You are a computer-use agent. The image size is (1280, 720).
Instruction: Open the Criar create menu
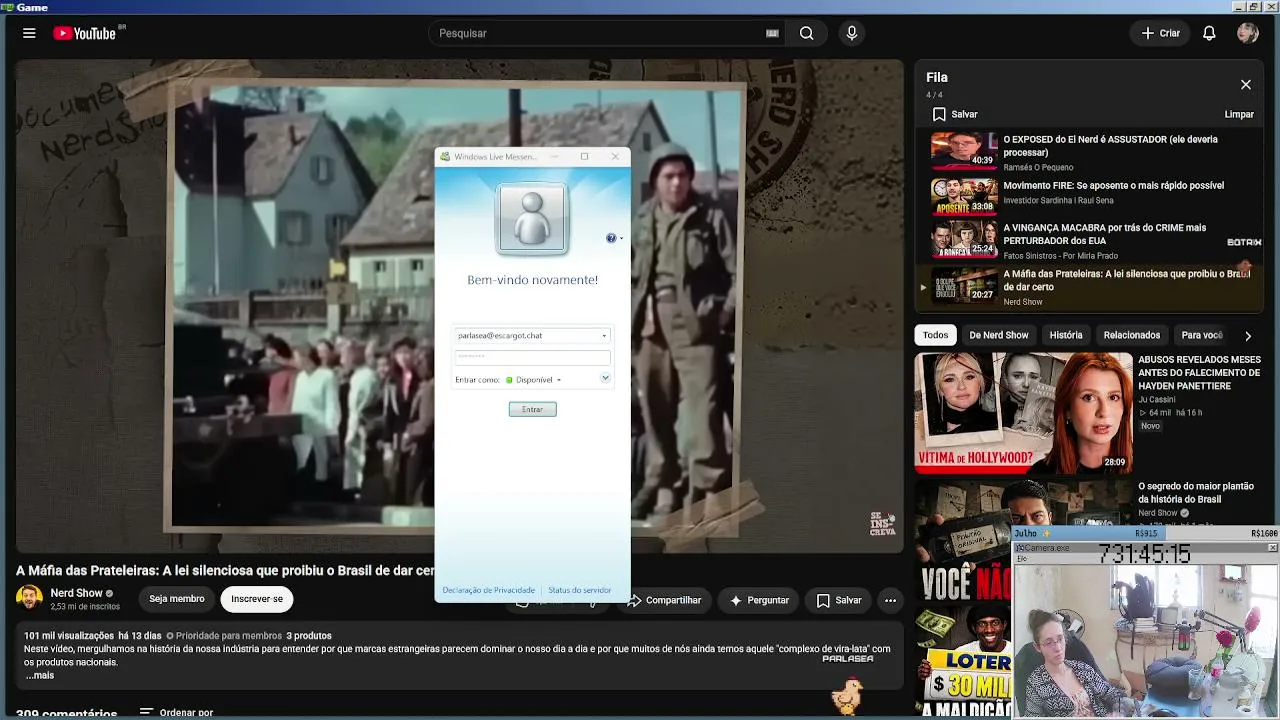pyautogui.click(x=1161, y=33)
